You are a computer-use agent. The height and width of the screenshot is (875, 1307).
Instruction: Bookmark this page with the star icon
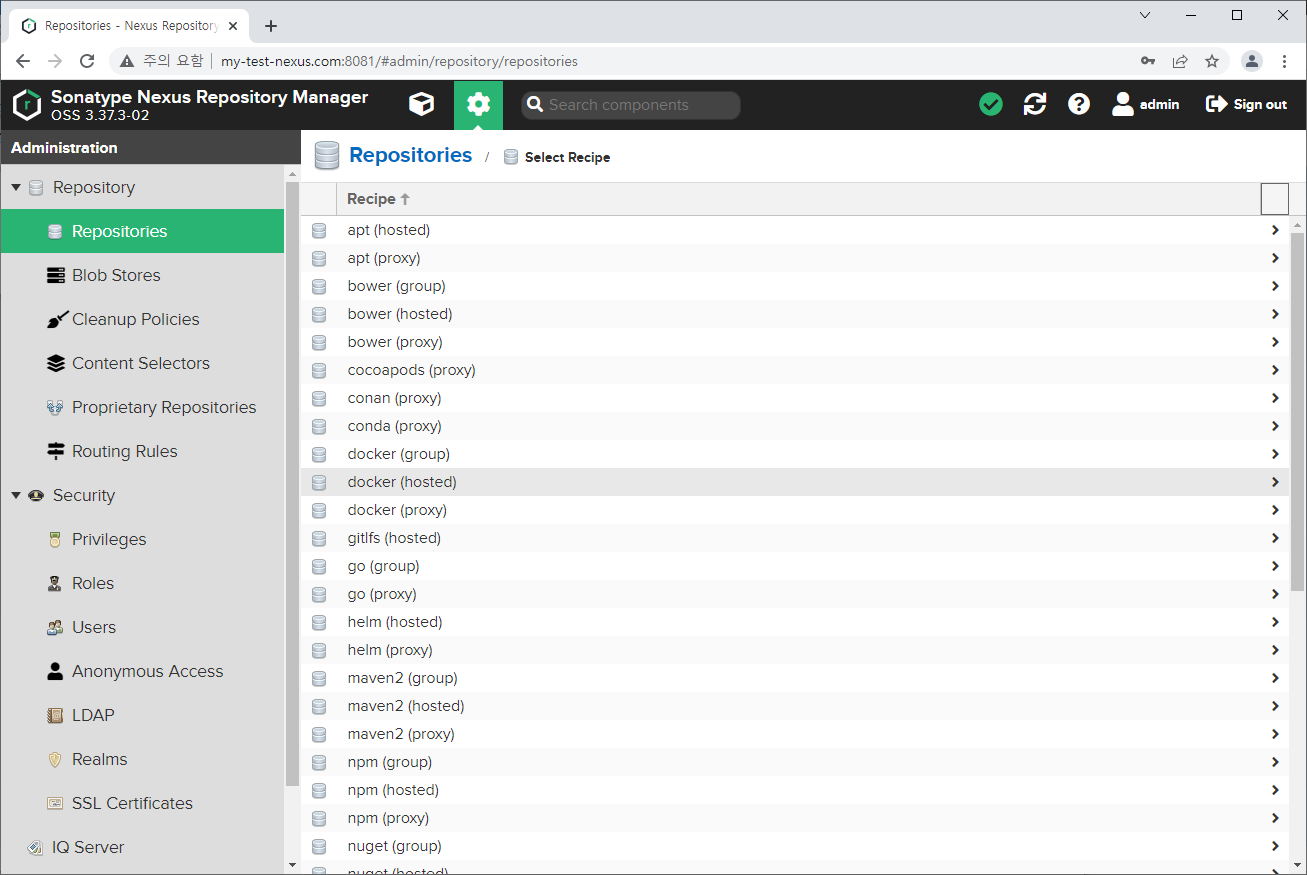coord(1212,61)
